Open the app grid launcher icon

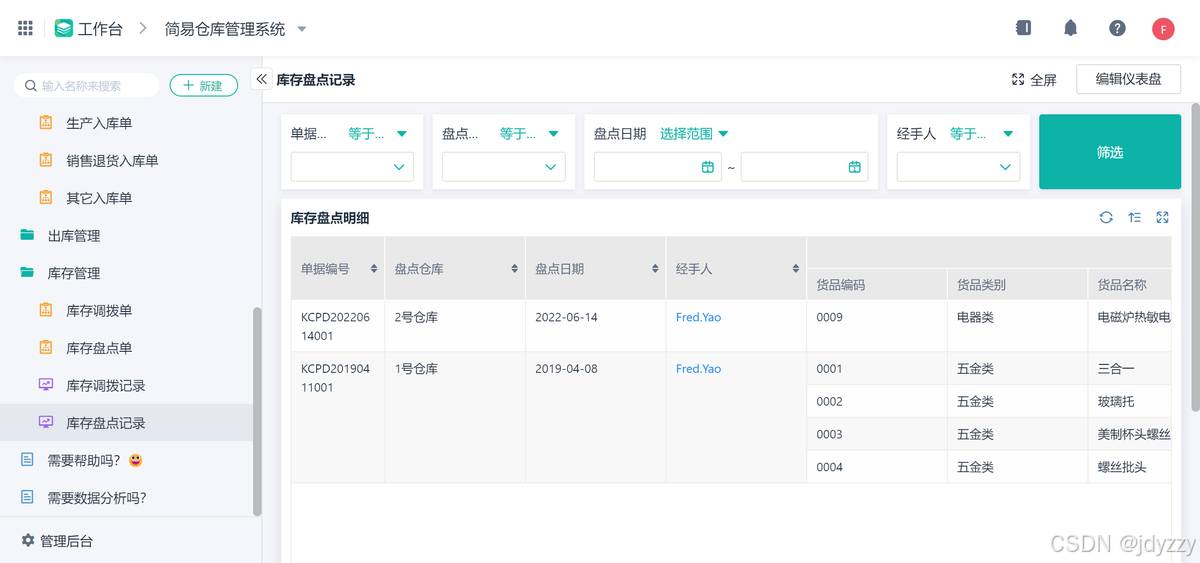[x=25, y=28]
